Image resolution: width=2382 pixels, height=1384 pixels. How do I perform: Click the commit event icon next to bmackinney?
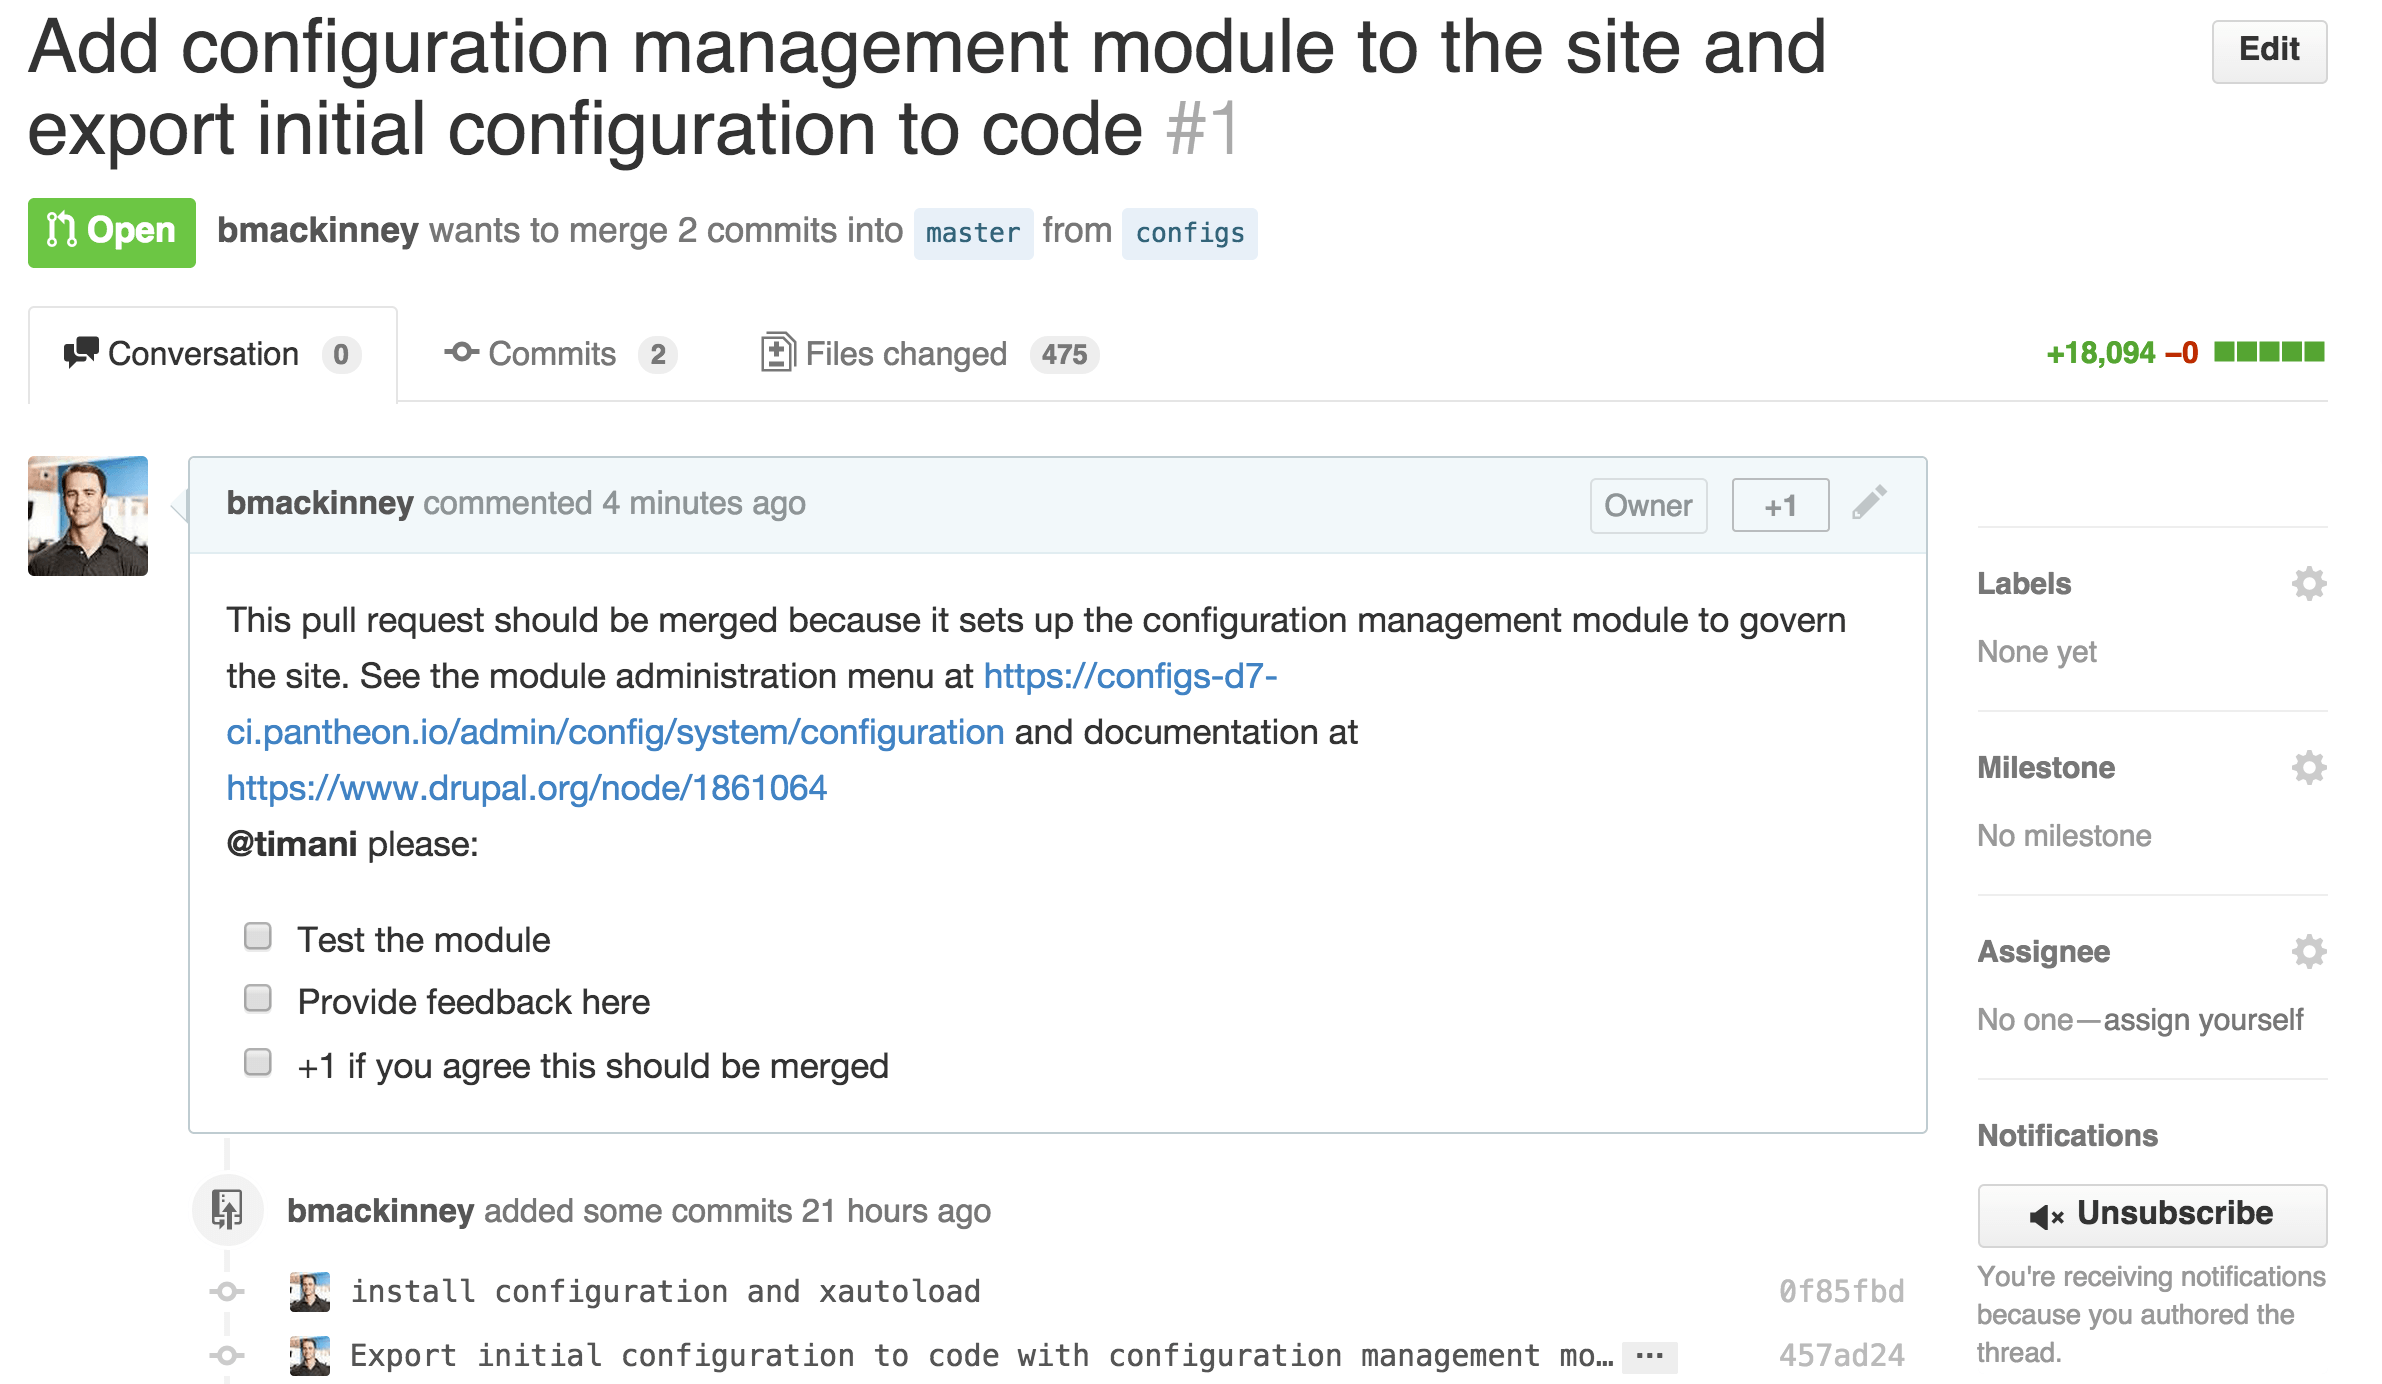[226, 1210]
